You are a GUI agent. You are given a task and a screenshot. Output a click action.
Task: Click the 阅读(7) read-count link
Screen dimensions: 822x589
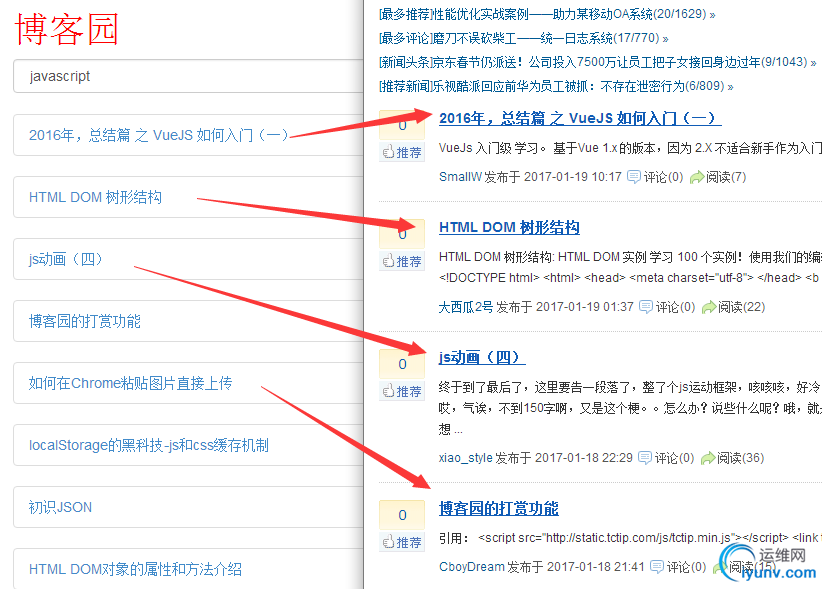point(718,177)
